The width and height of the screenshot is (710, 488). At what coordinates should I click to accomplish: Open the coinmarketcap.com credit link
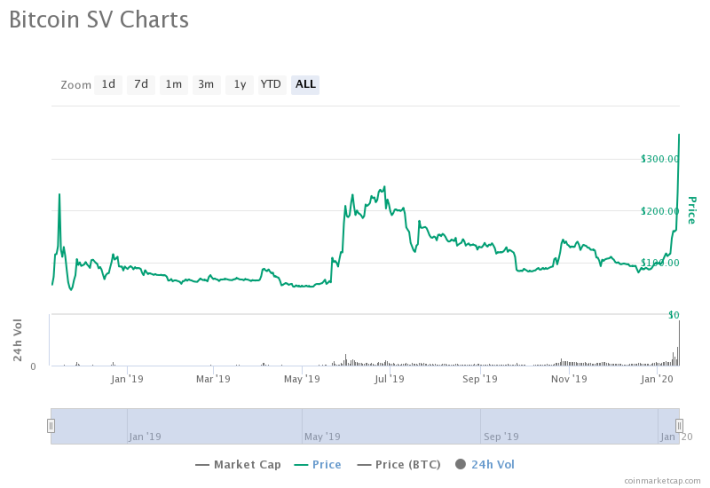662,481
